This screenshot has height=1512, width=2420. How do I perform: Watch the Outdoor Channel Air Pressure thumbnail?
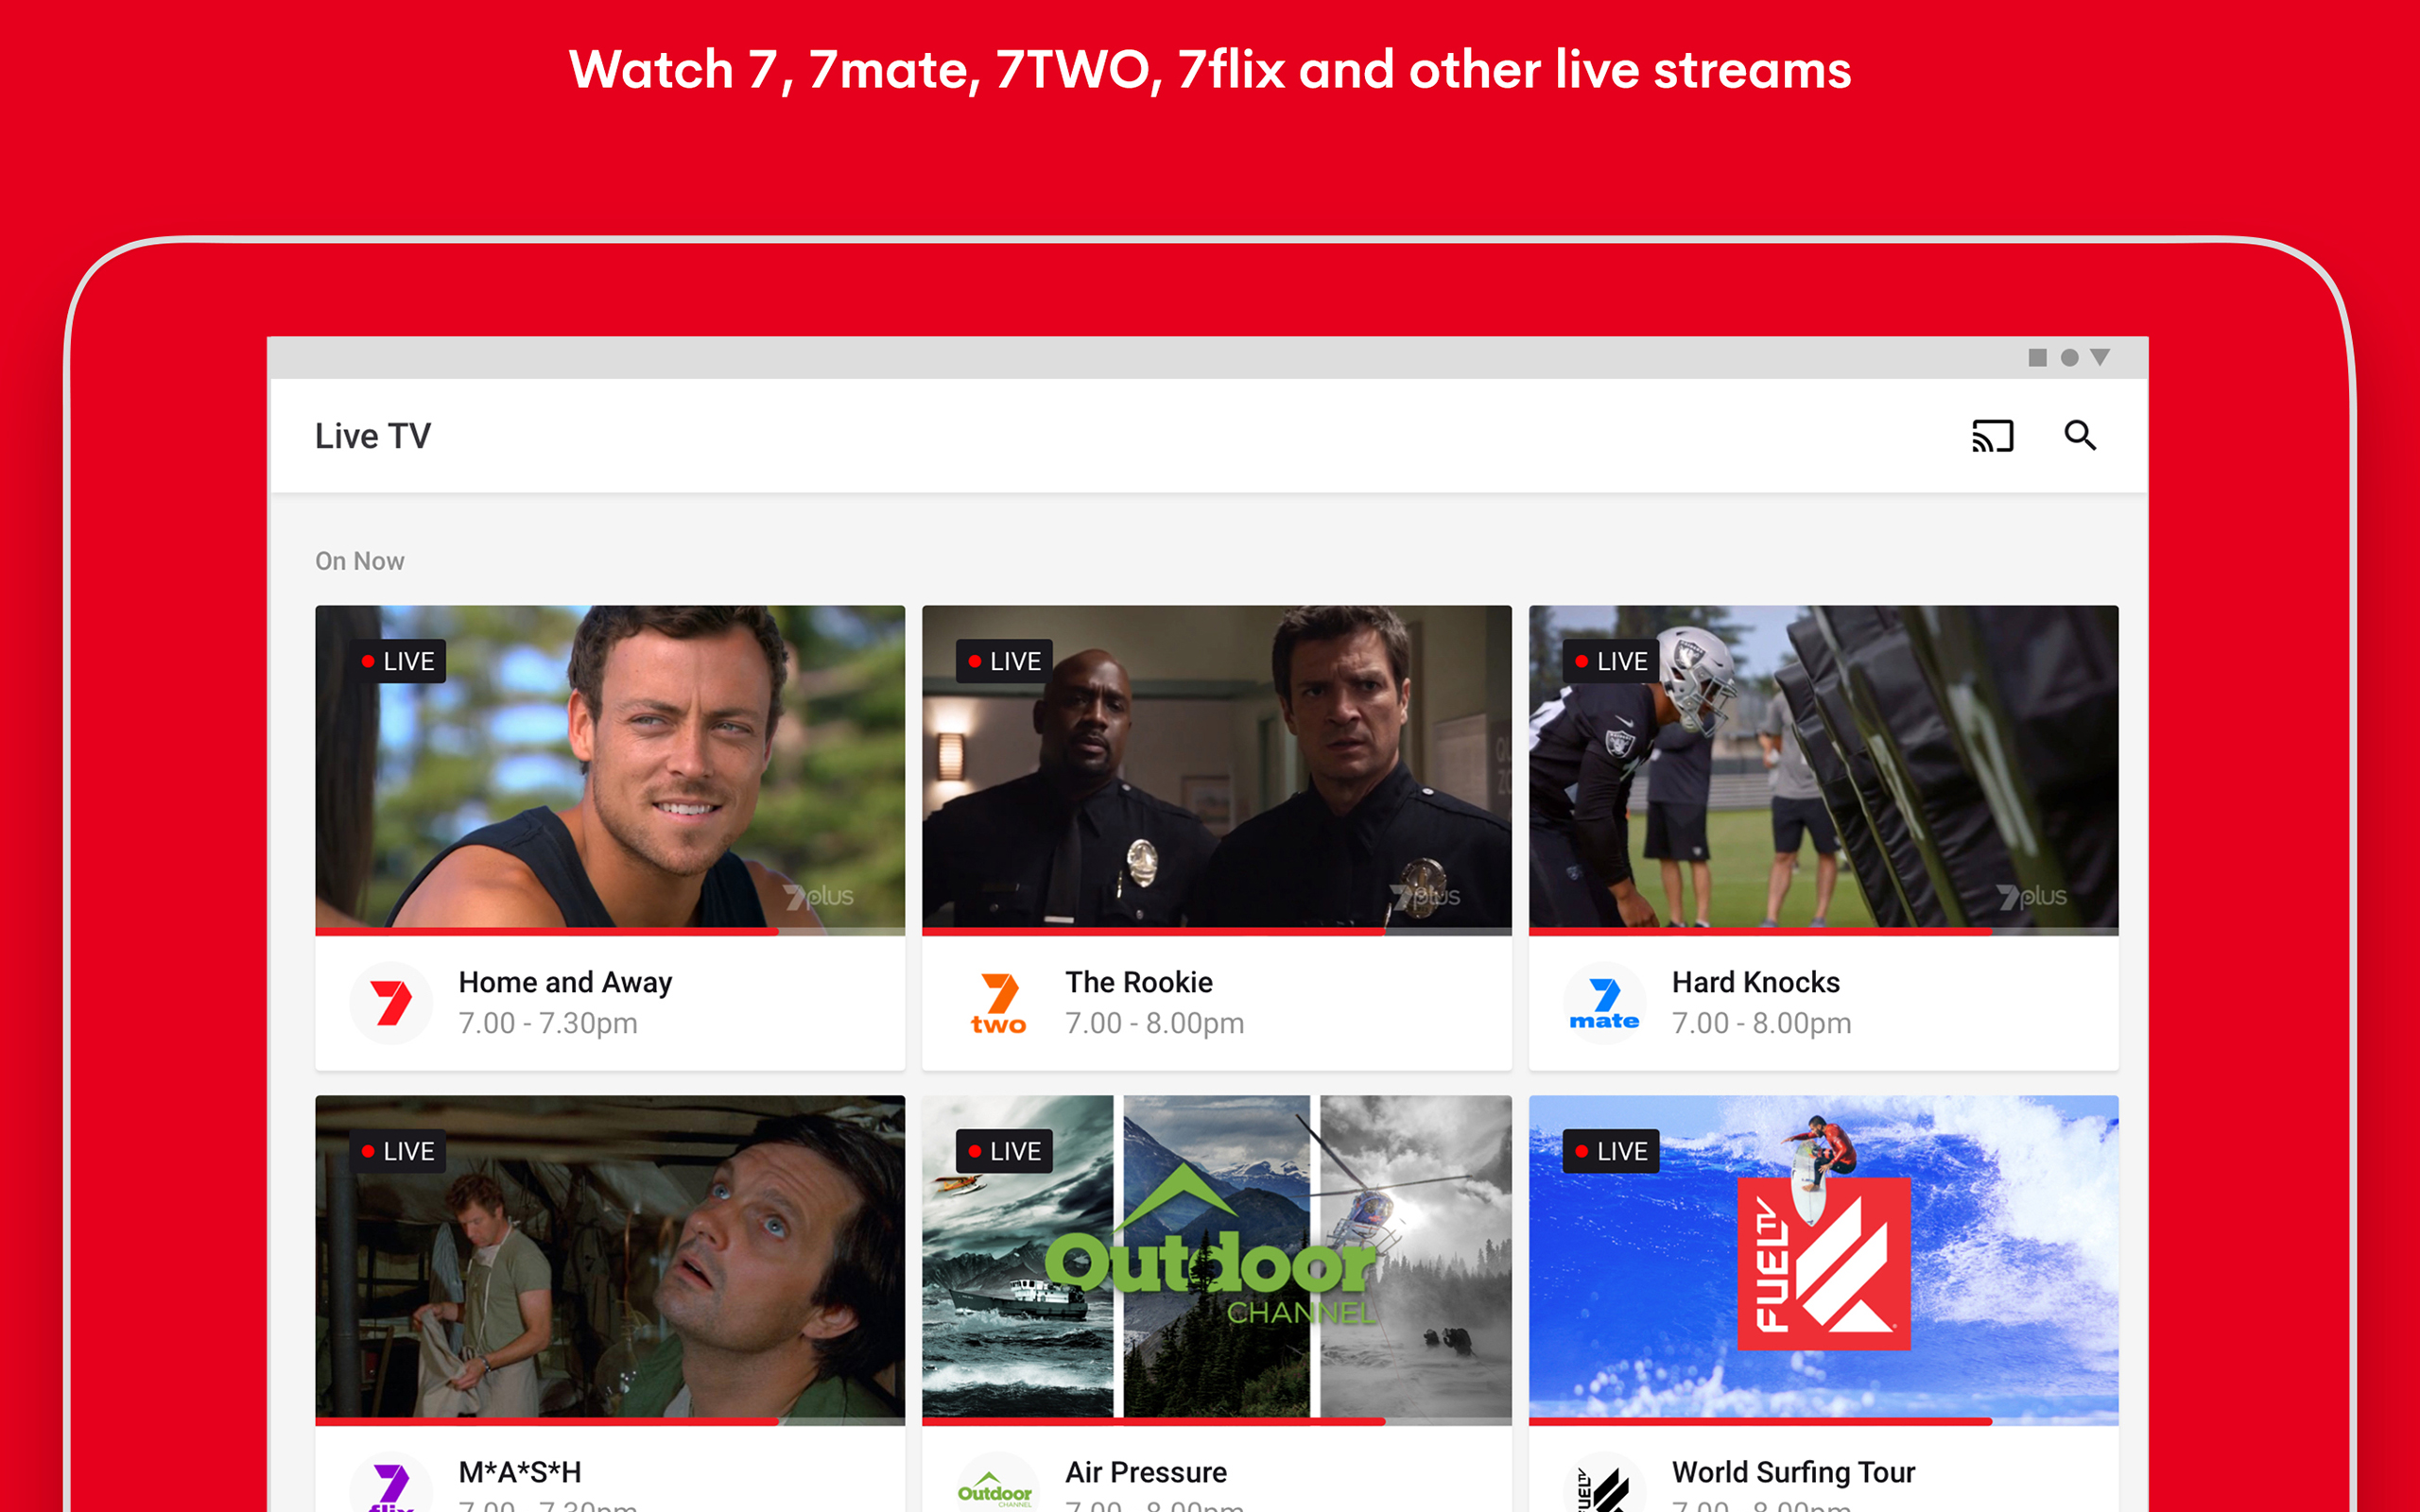click(x=1216, y=1258)
